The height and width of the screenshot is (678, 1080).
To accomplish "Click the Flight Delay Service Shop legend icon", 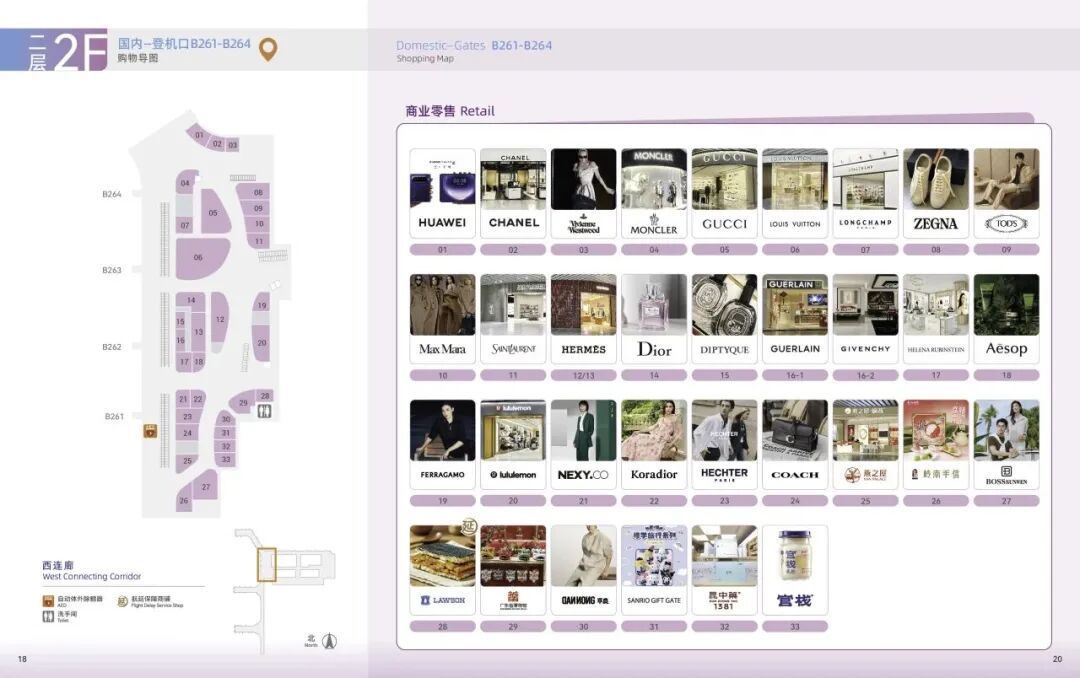I will tap(123, 601).
